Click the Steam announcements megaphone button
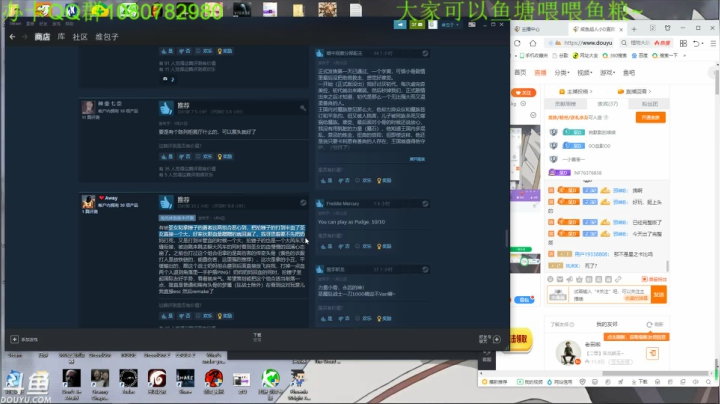 pyautogui.click(x=400, y=24)
